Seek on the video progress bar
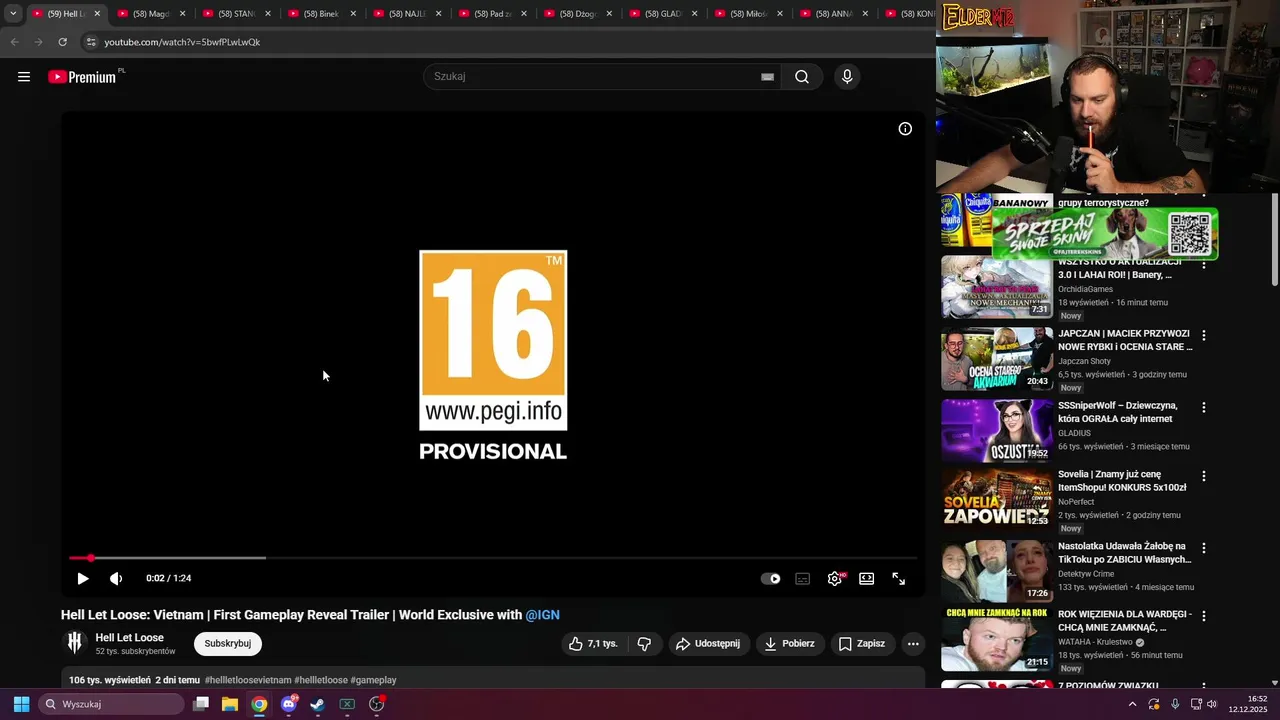 click(493, 558)
